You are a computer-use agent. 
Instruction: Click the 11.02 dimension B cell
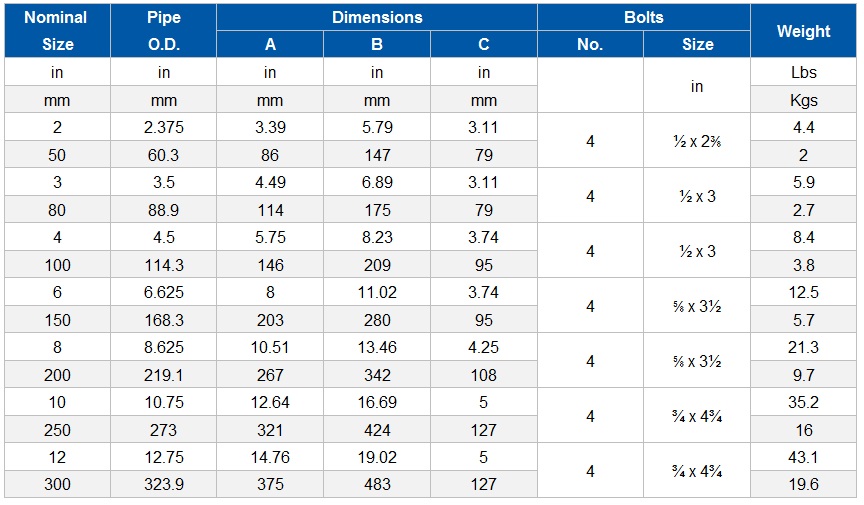pos(377,292)
